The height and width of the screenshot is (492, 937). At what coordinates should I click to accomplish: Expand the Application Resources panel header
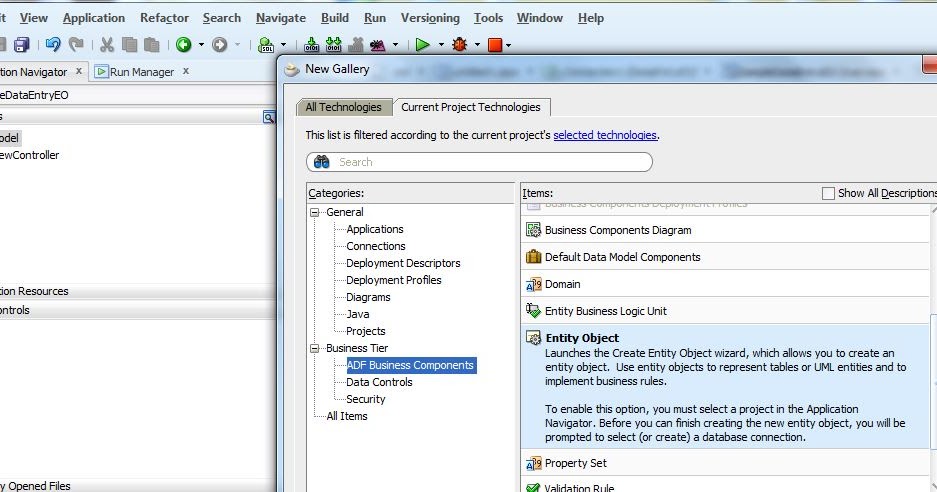(x=137, y=291)
